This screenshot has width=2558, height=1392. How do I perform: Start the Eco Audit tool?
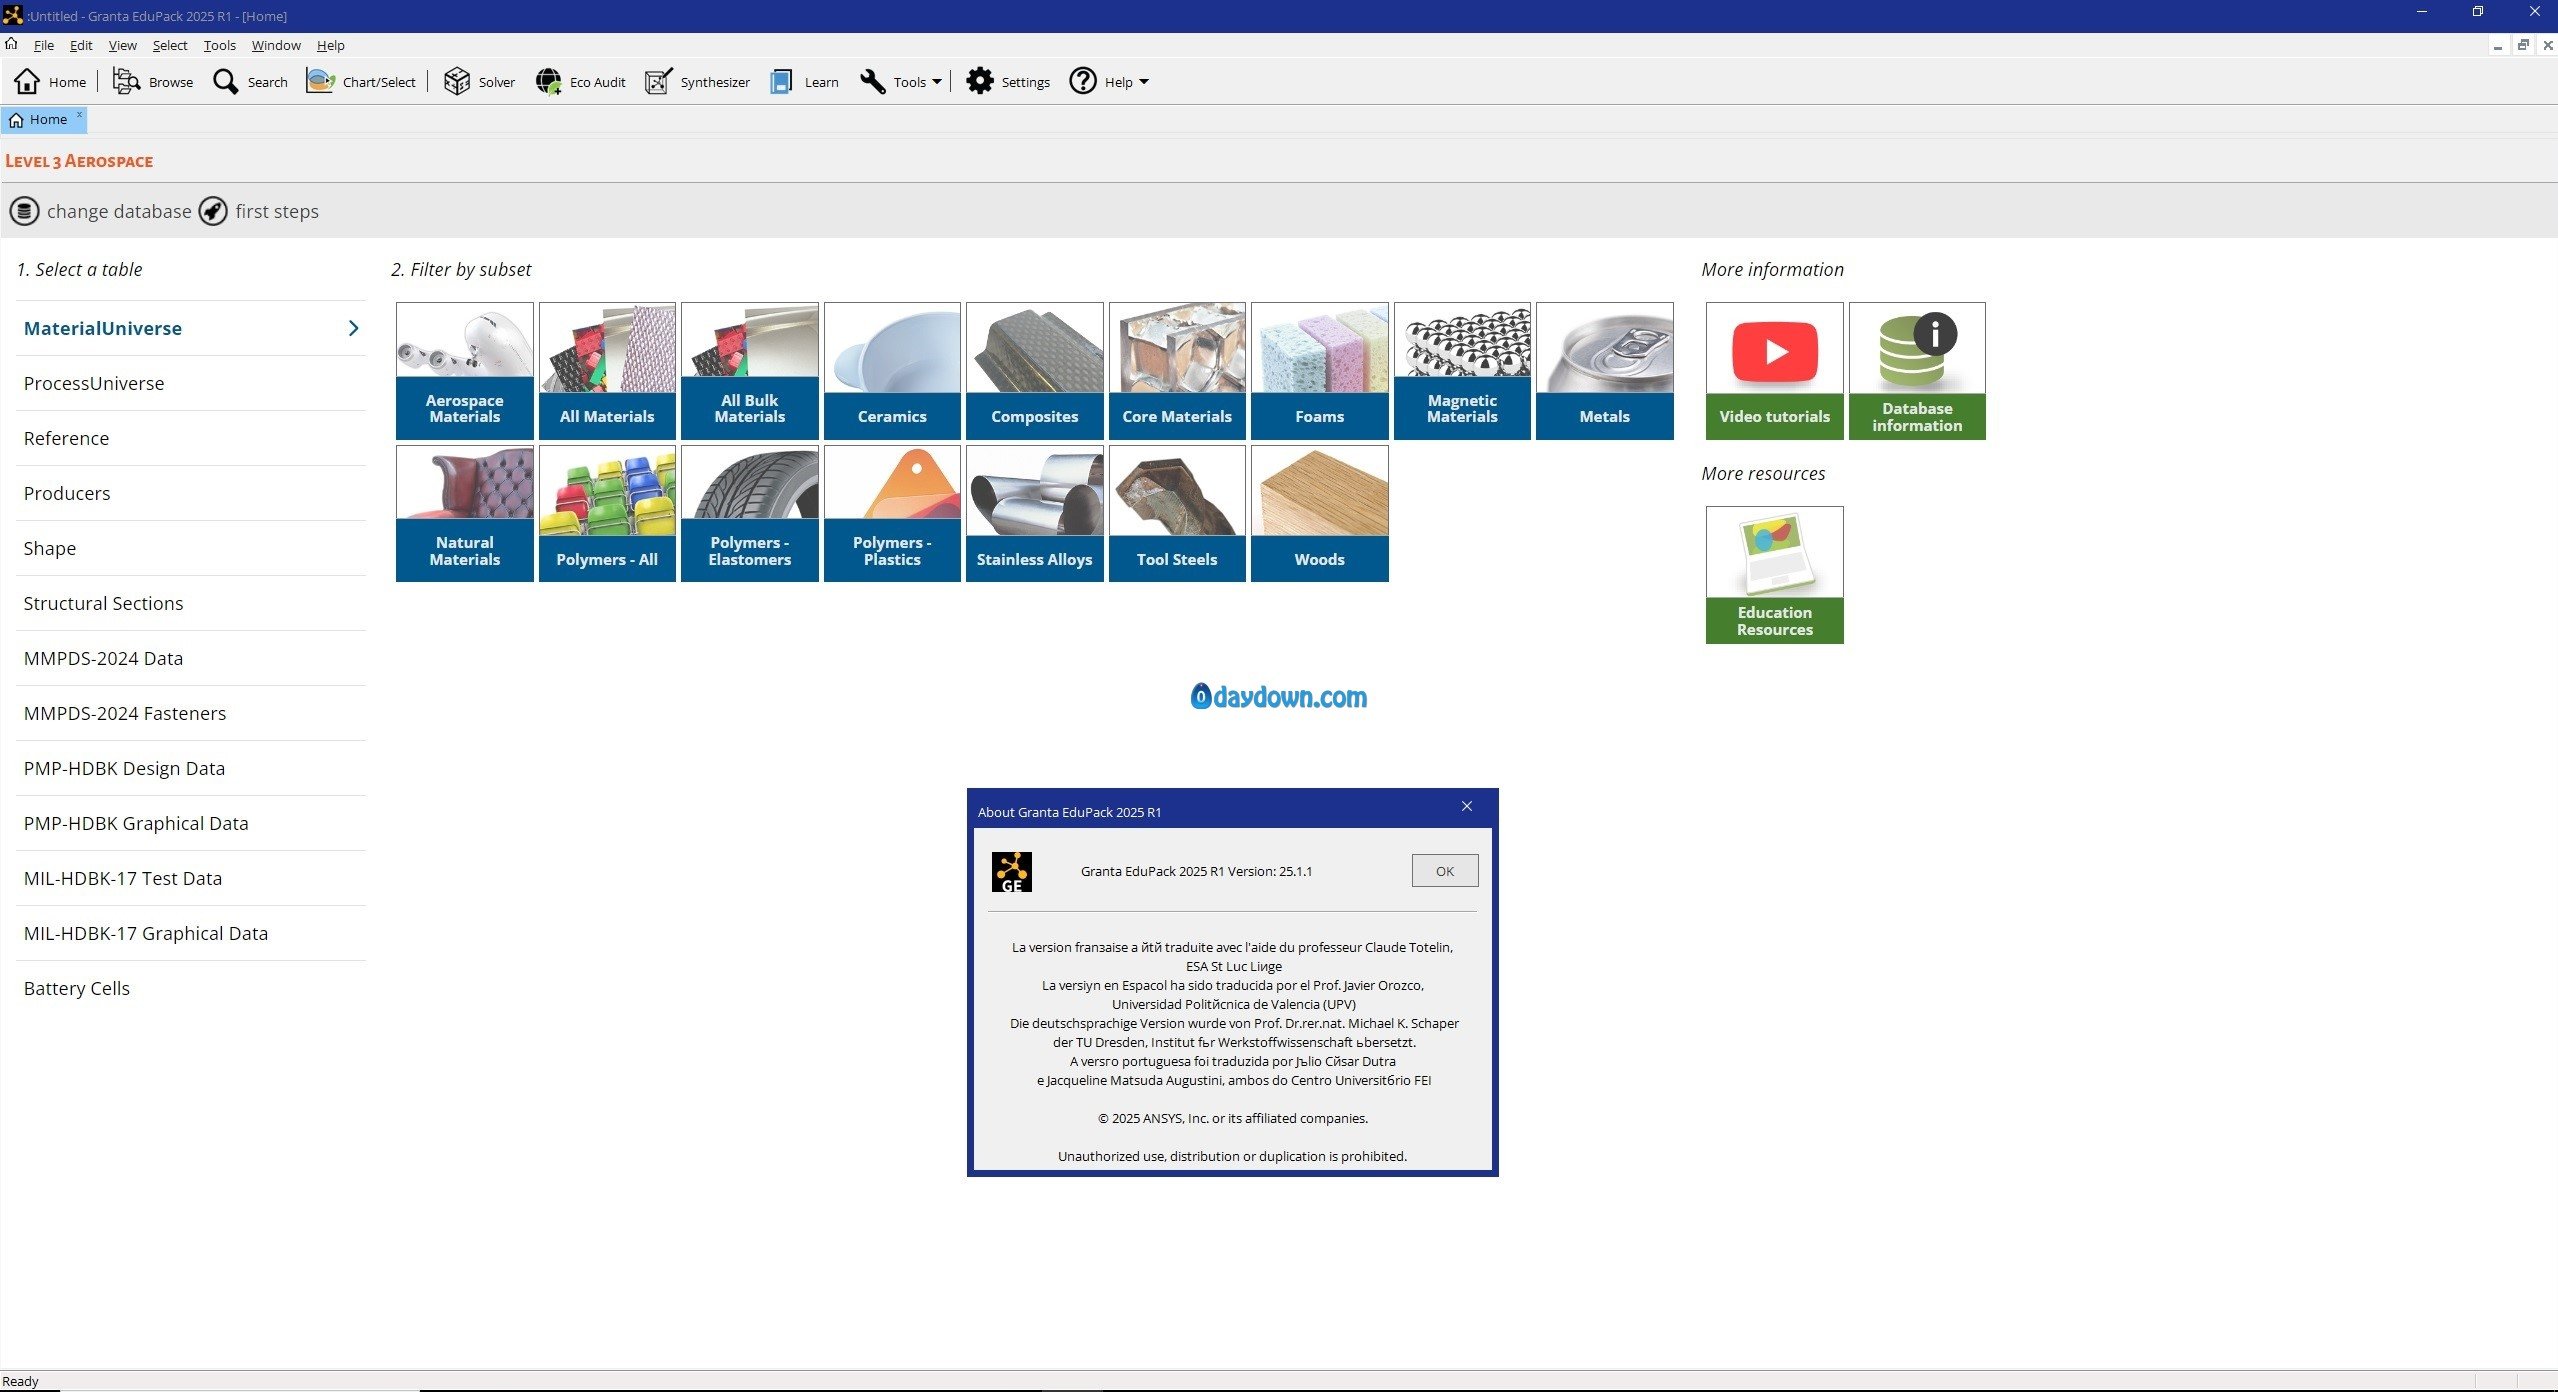point(580,81)
